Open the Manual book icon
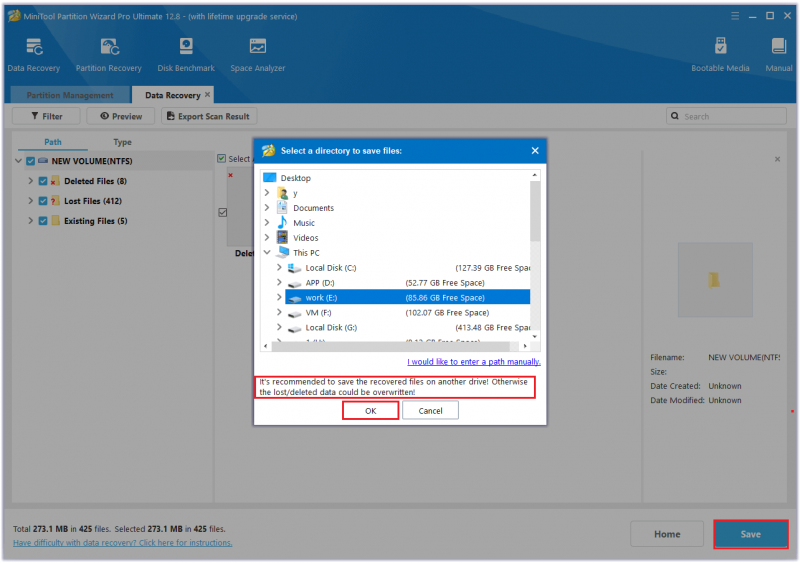Image resolution: width=800 pixels, height=563 pixels. coord(778,46)
